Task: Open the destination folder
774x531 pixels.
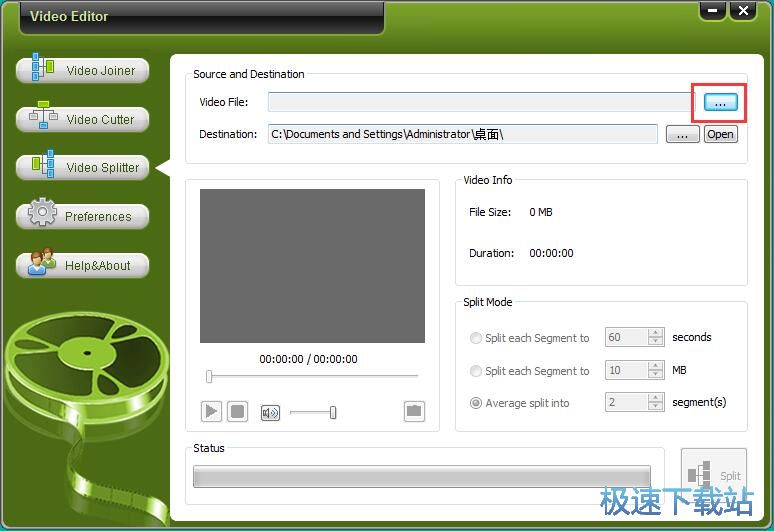Action: [x=720, y=134]
